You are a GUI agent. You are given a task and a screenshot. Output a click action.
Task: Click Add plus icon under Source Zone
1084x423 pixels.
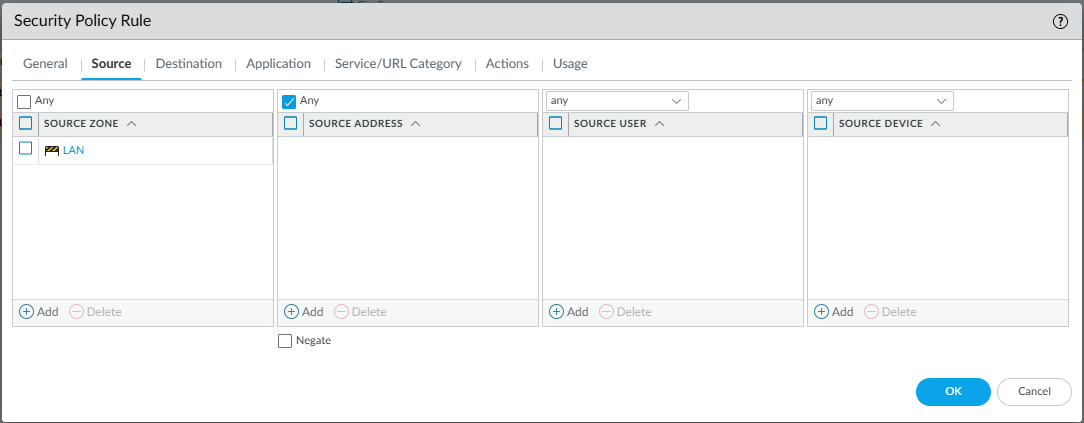pyautogui.click(x=27, y=312)
